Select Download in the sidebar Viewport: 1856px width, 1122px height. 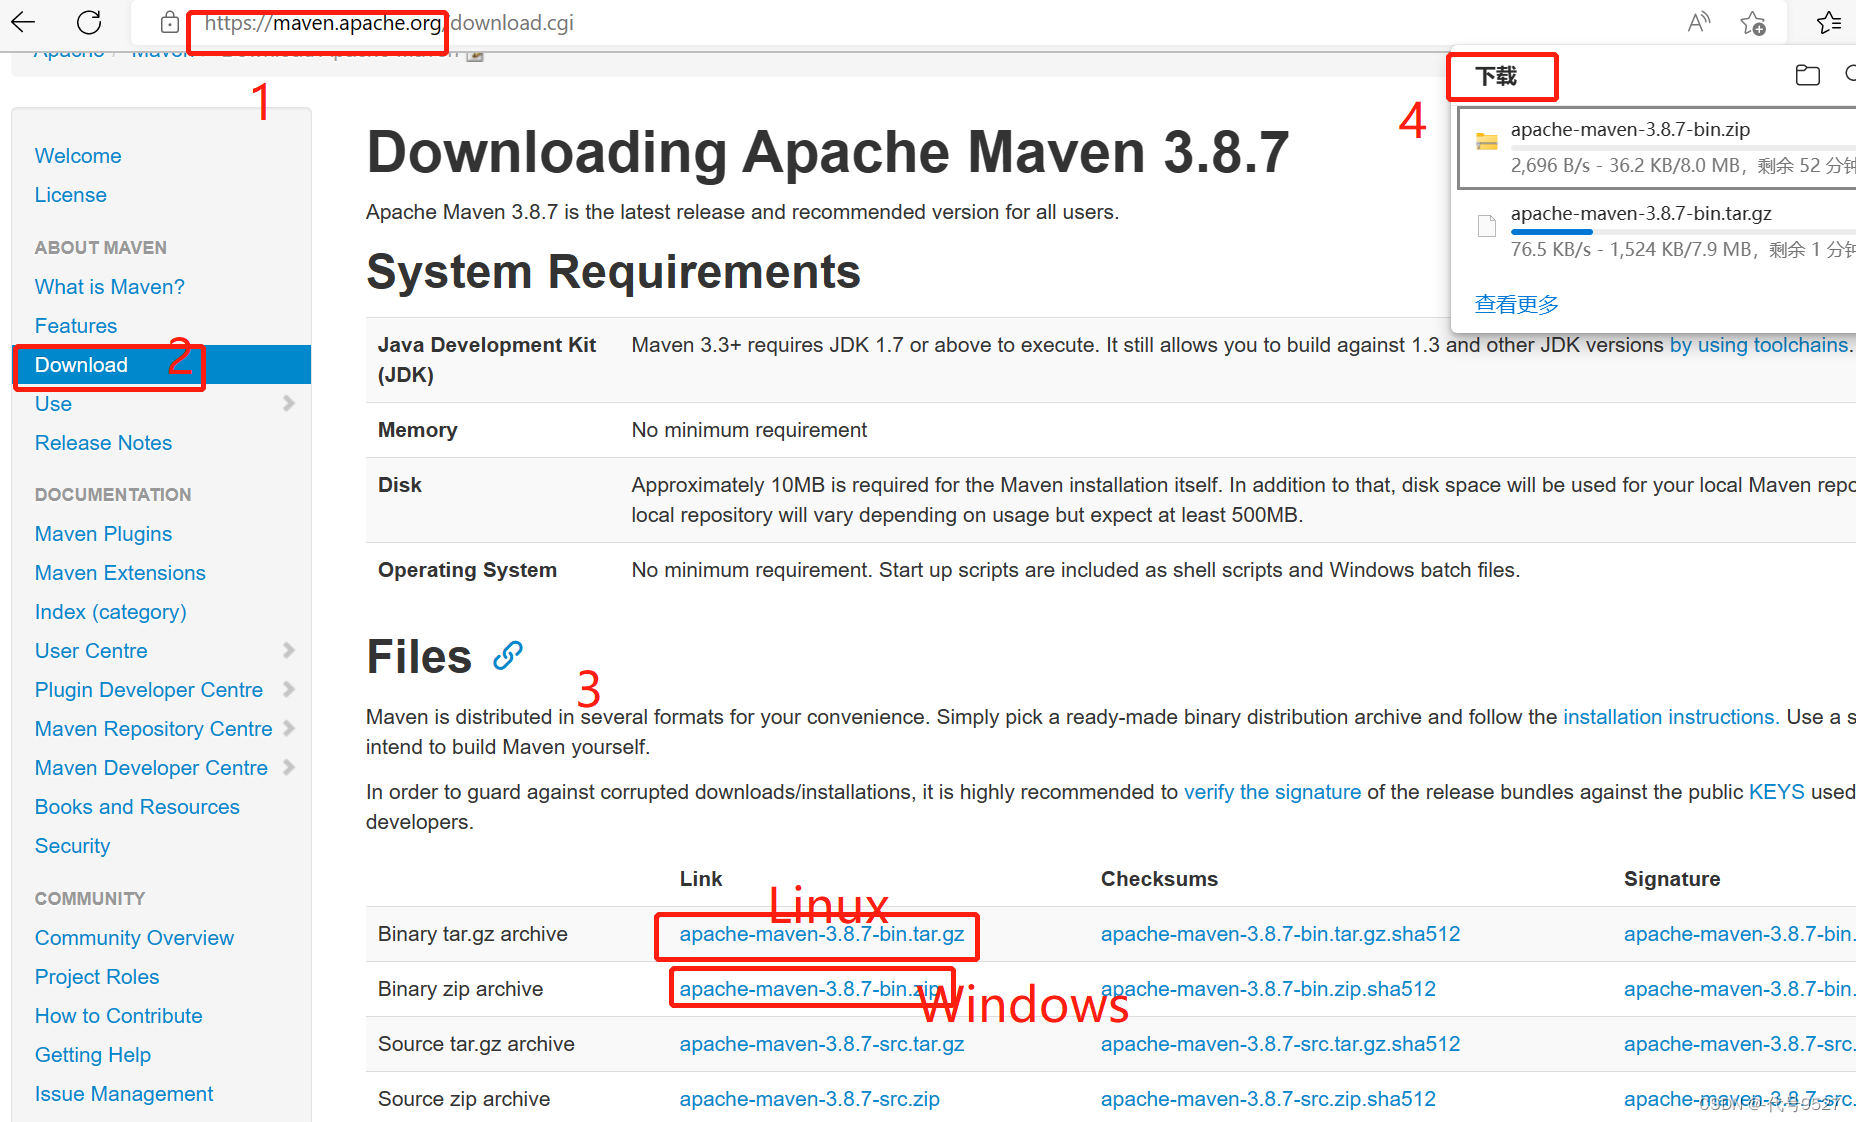coord(162,365)
